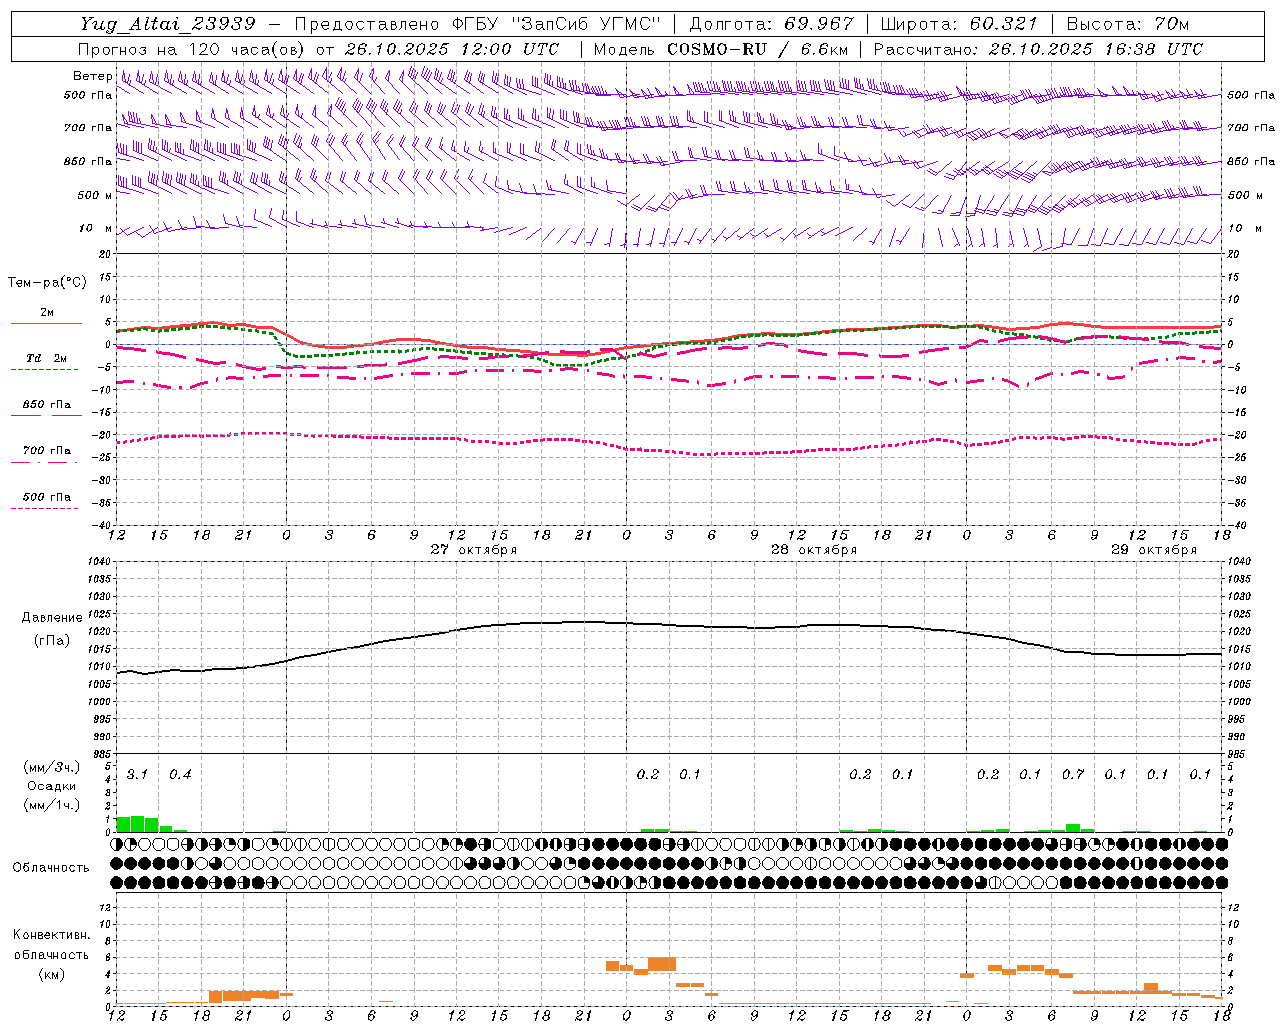Click the dotted pink line sample under "500 гПа" legend
The width and height of the screenshot is (1280, 1024).
coord(45,508)
